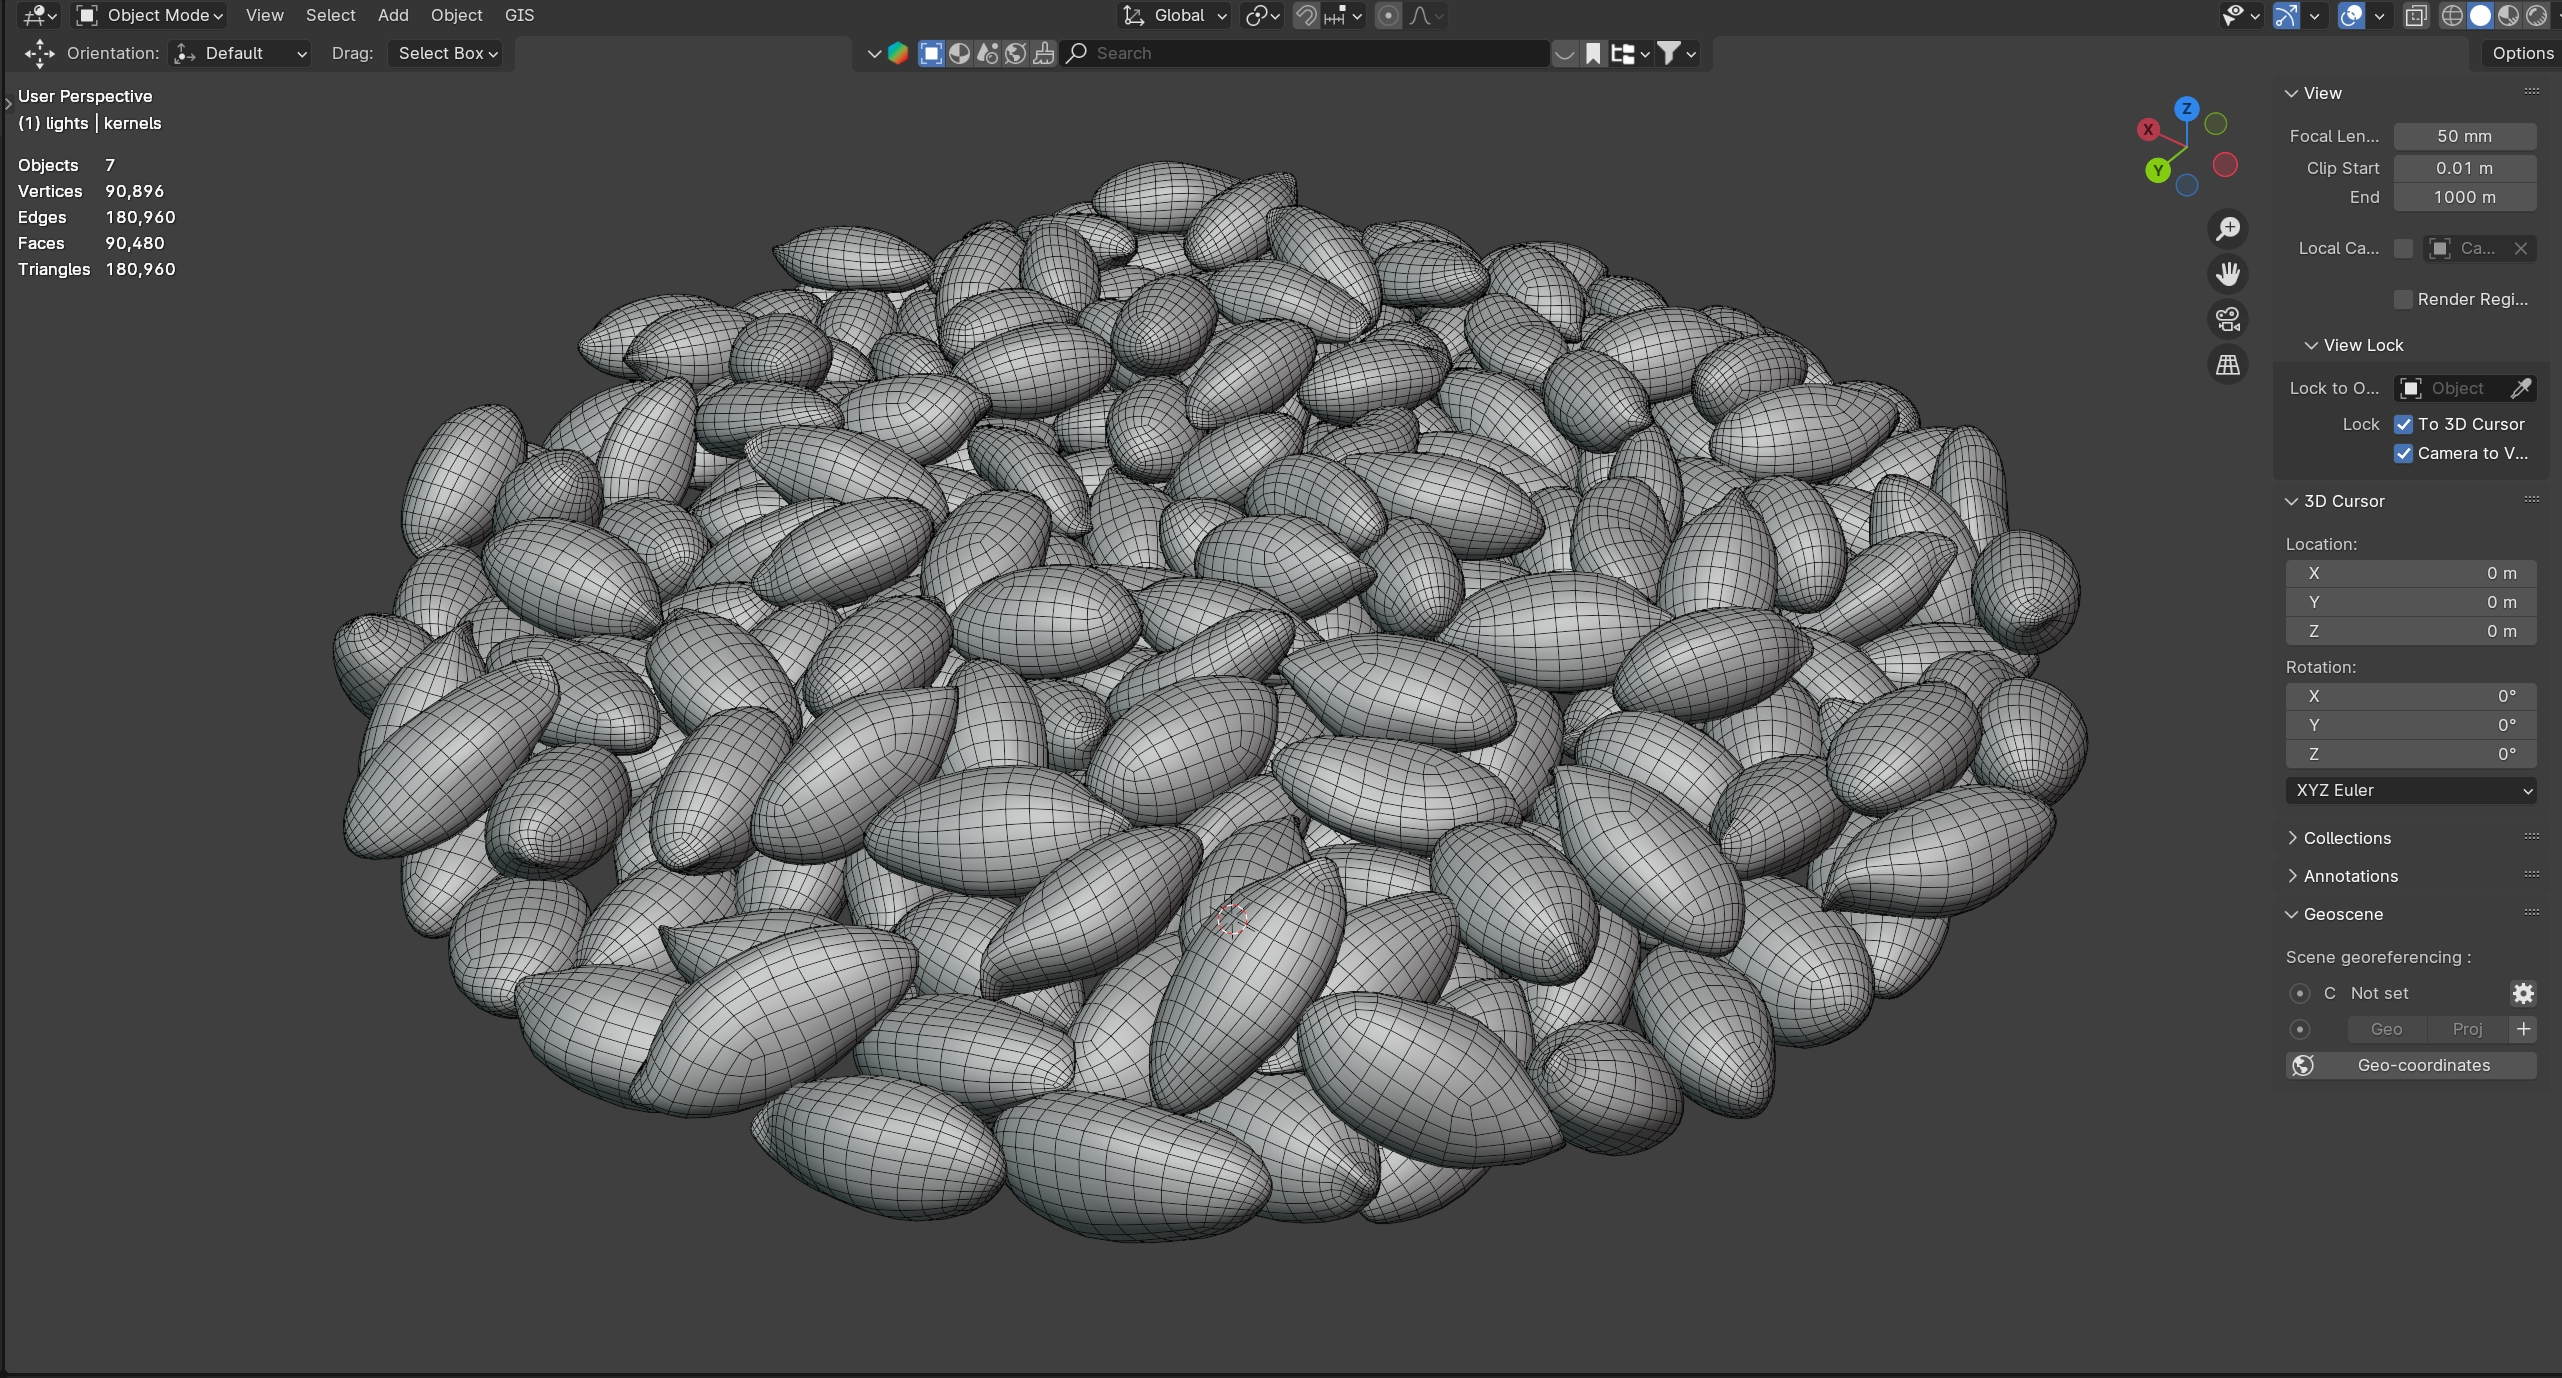This screenshot has height=1378, width=2562.
Task: Enable wireframe viewport shading
Action: (x=2452, y=15)
